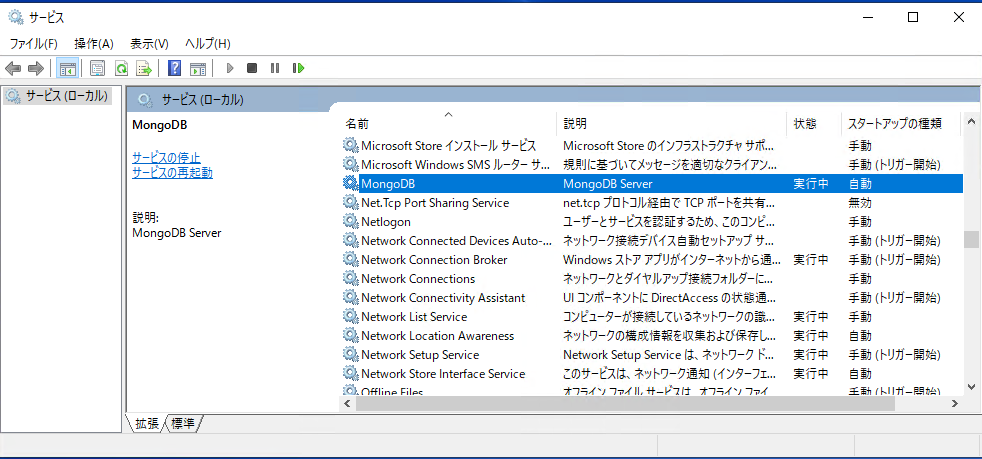Pause service with the pause toolbar button
982x459 pixels.
[274, 68]
